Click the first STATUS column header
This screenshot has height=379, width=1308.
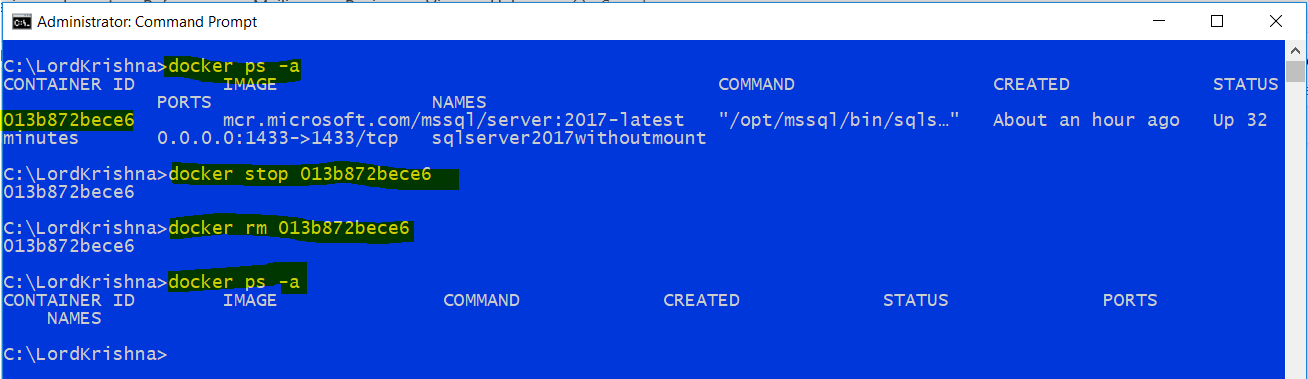(1245, 84)
